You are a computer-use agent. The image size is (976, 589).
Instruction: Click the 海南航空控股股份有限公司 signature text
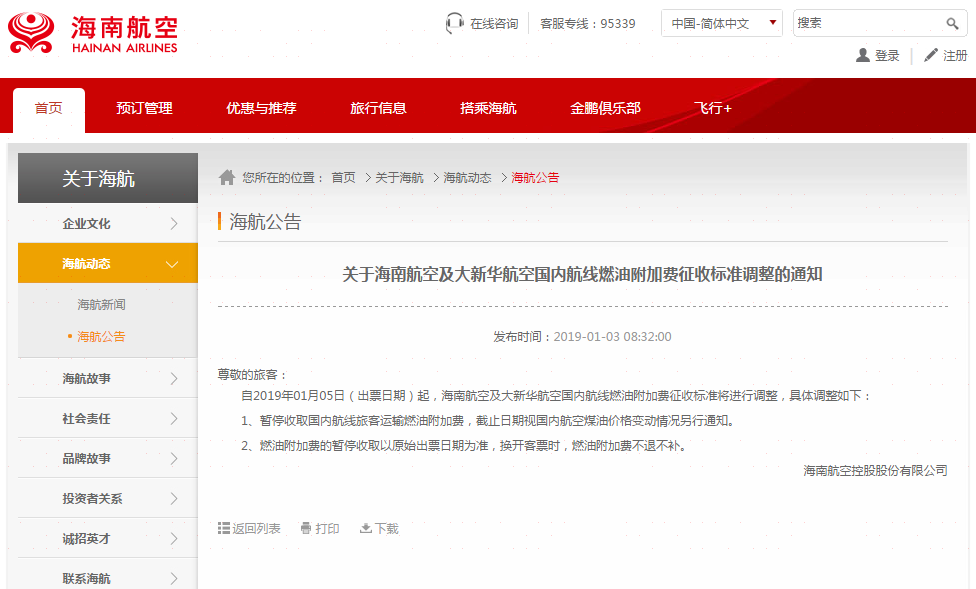tap(875, 471)
